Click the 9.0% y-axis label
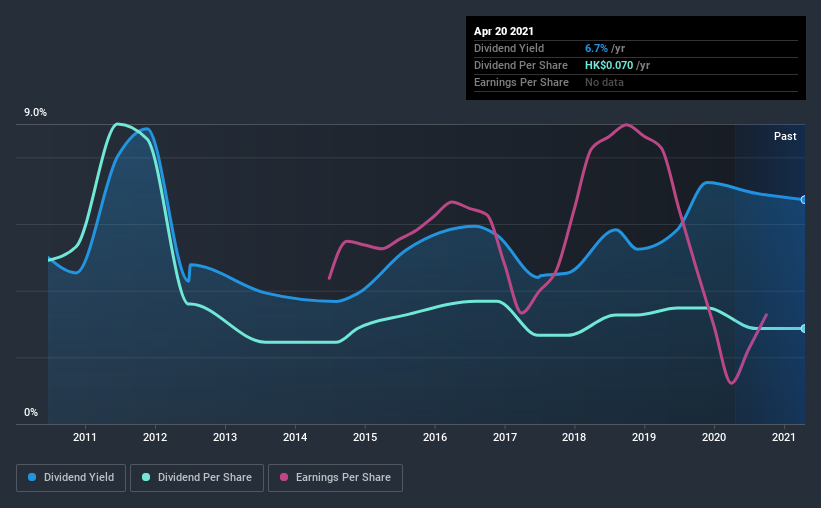Image resolution: width=821 pixels, height=508 pixels. [x=35, y=113]
